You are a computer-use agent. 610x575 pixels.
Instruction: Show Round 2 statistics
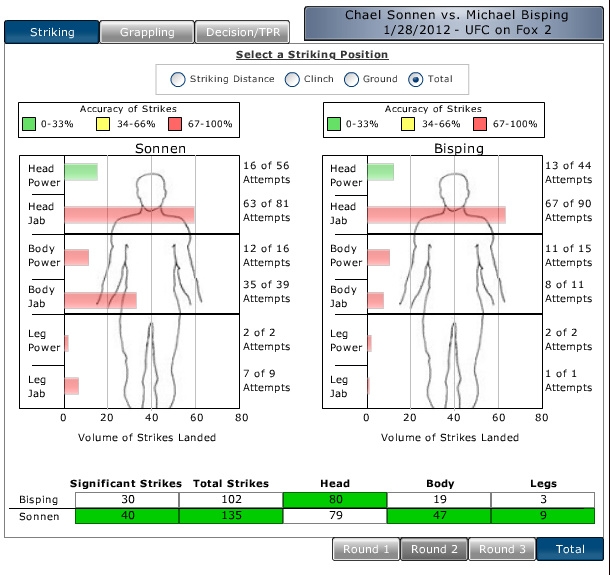pyautogui.click(x=434, y=549)
